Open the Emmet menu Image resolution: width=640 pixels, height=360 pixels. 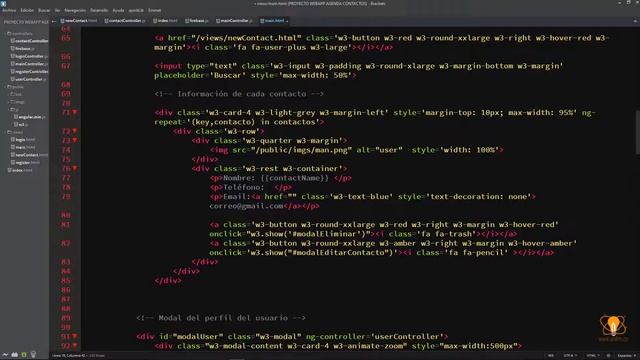pos(154,10)
